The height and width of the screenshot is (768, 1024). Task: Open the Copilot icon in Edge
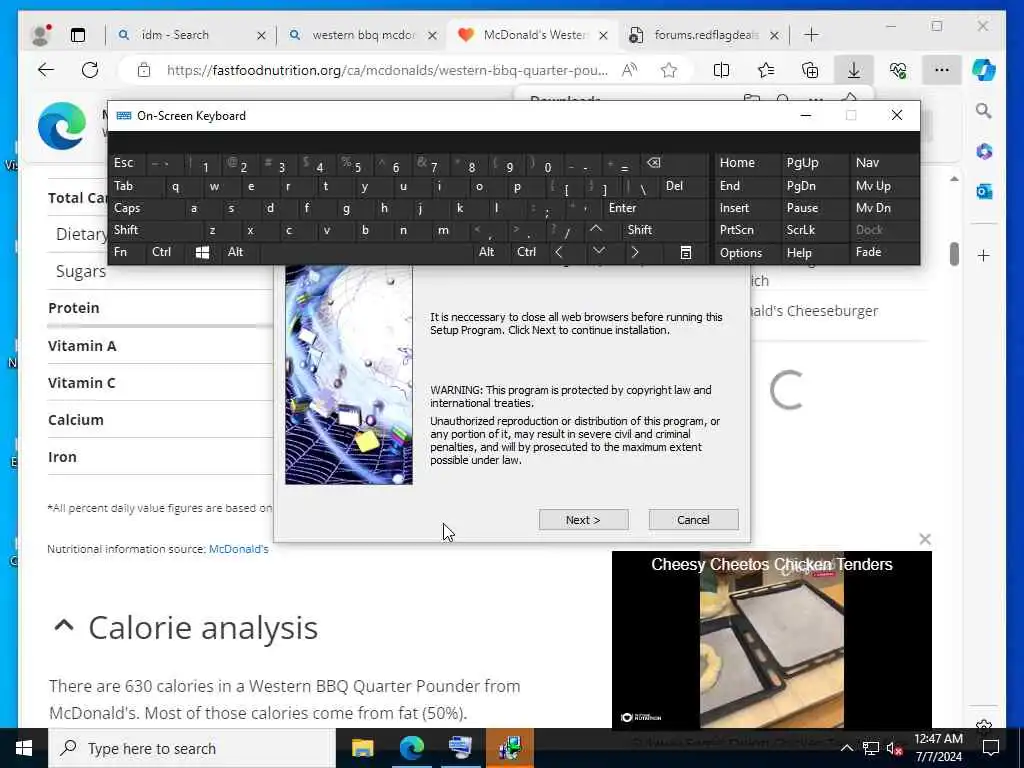(984, 70)
